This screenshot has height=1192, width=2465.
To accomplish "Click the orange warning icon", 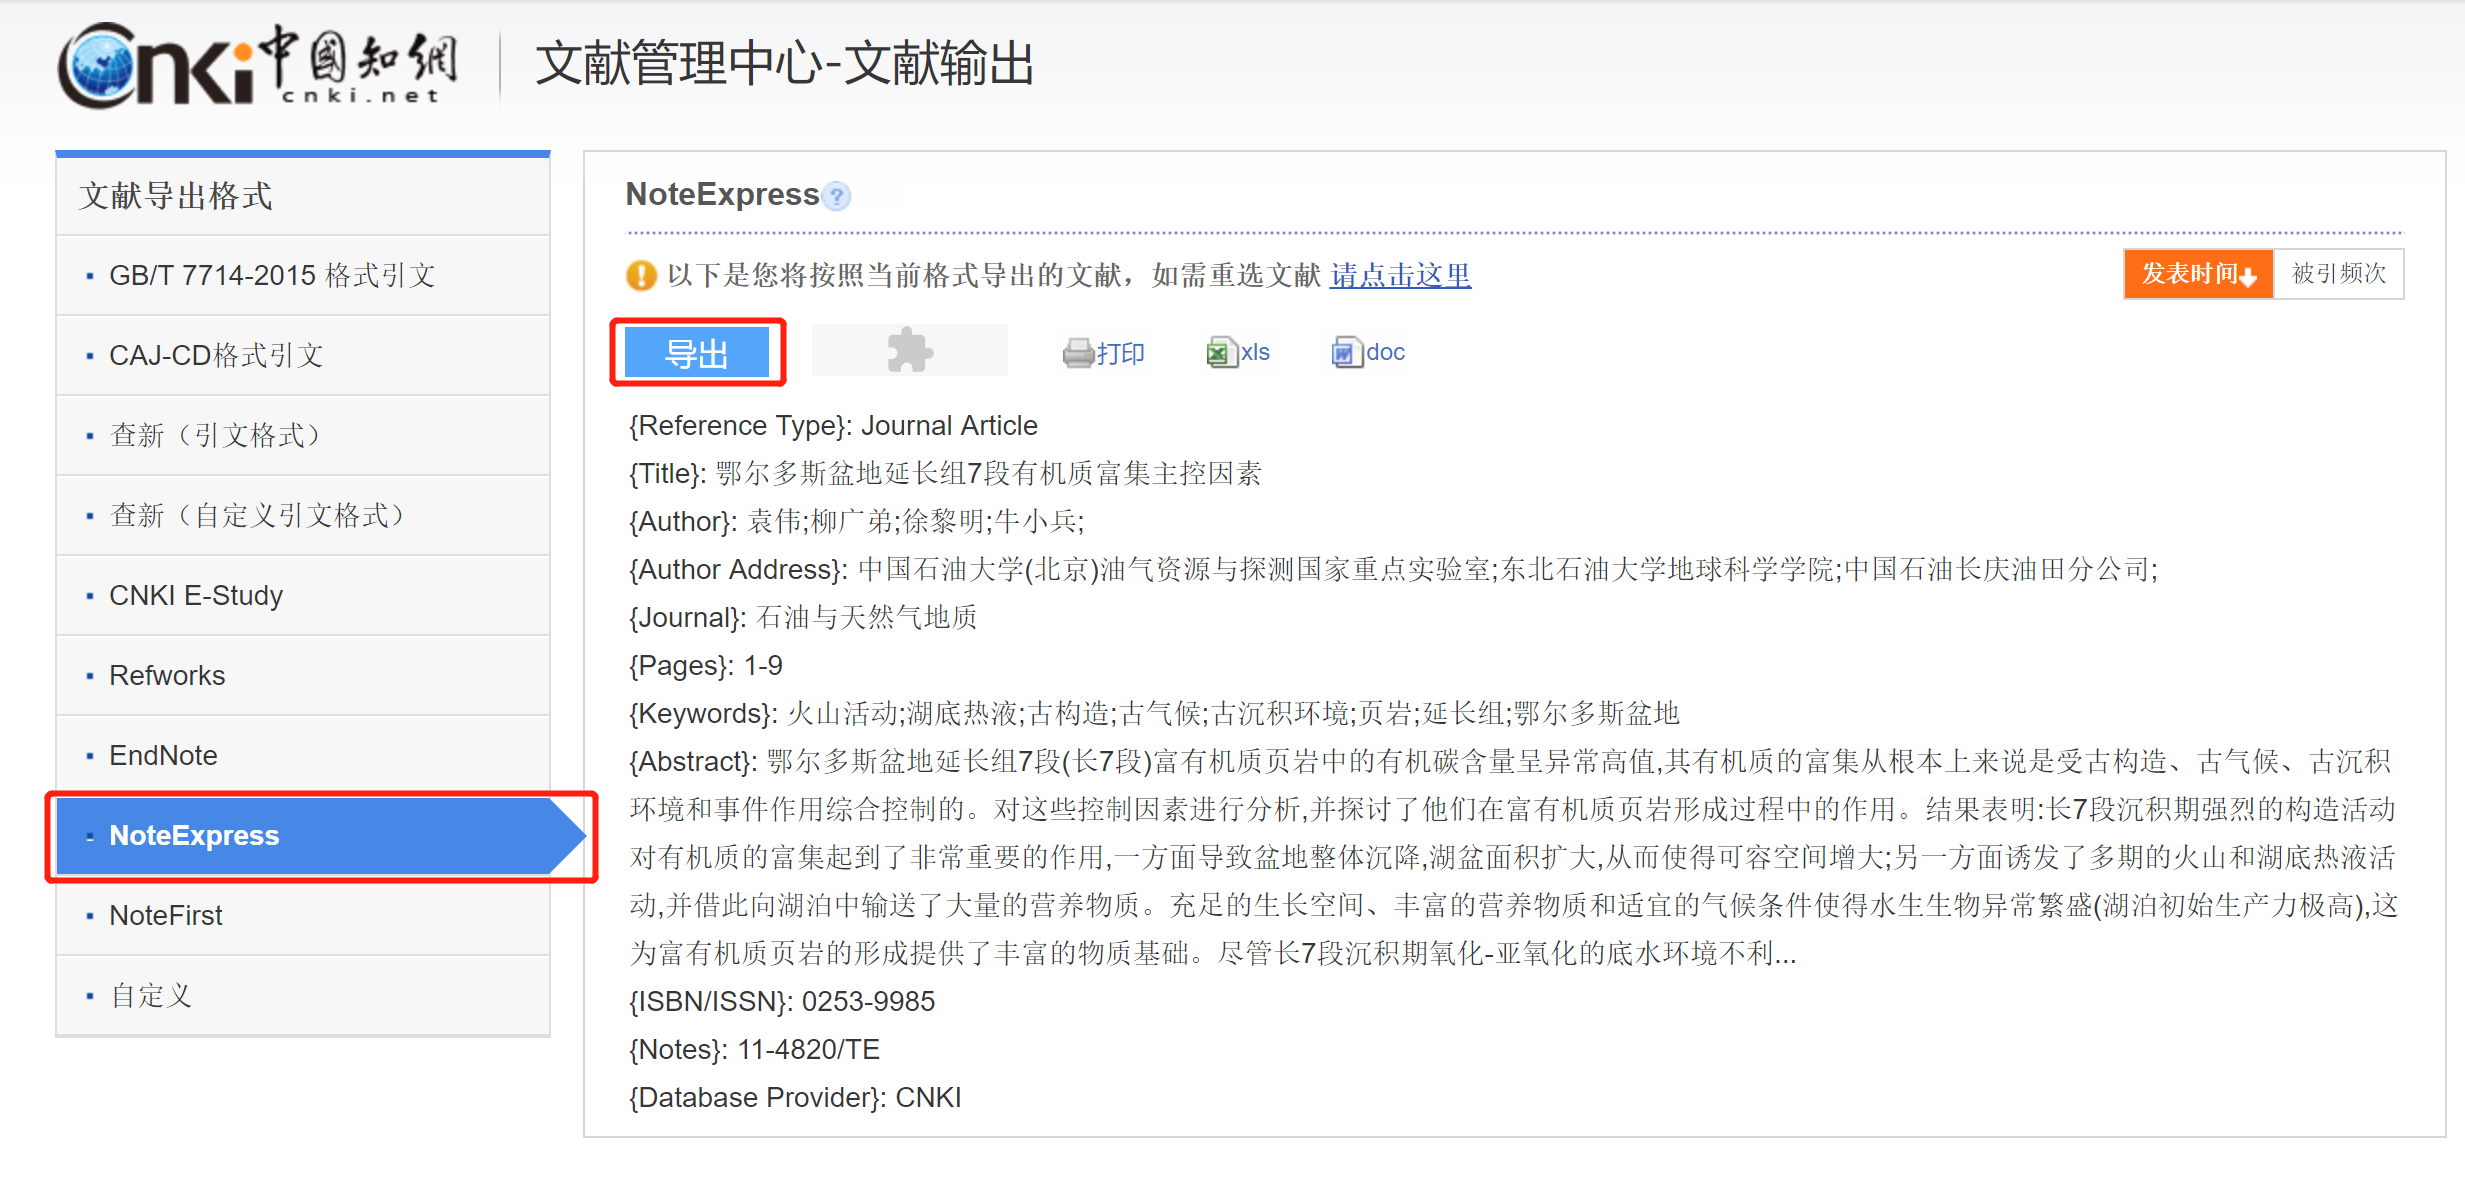I will pyautogui.click(x=641, y=275).
